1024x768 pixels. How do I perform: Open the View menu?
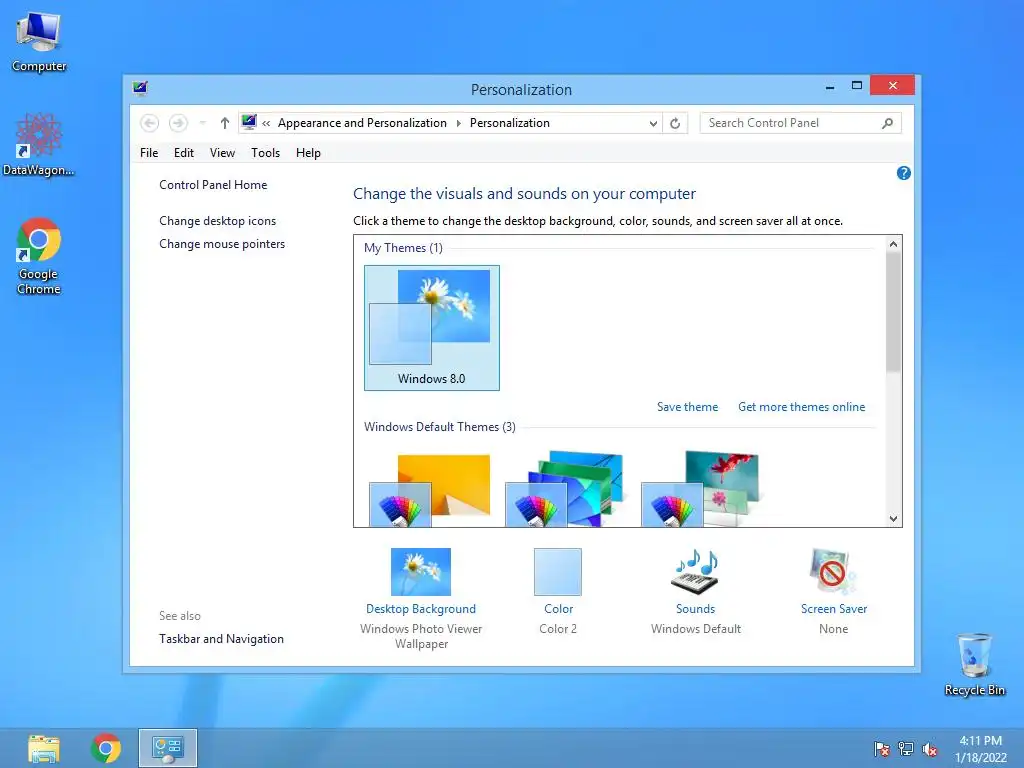click(x=222, y=153)
